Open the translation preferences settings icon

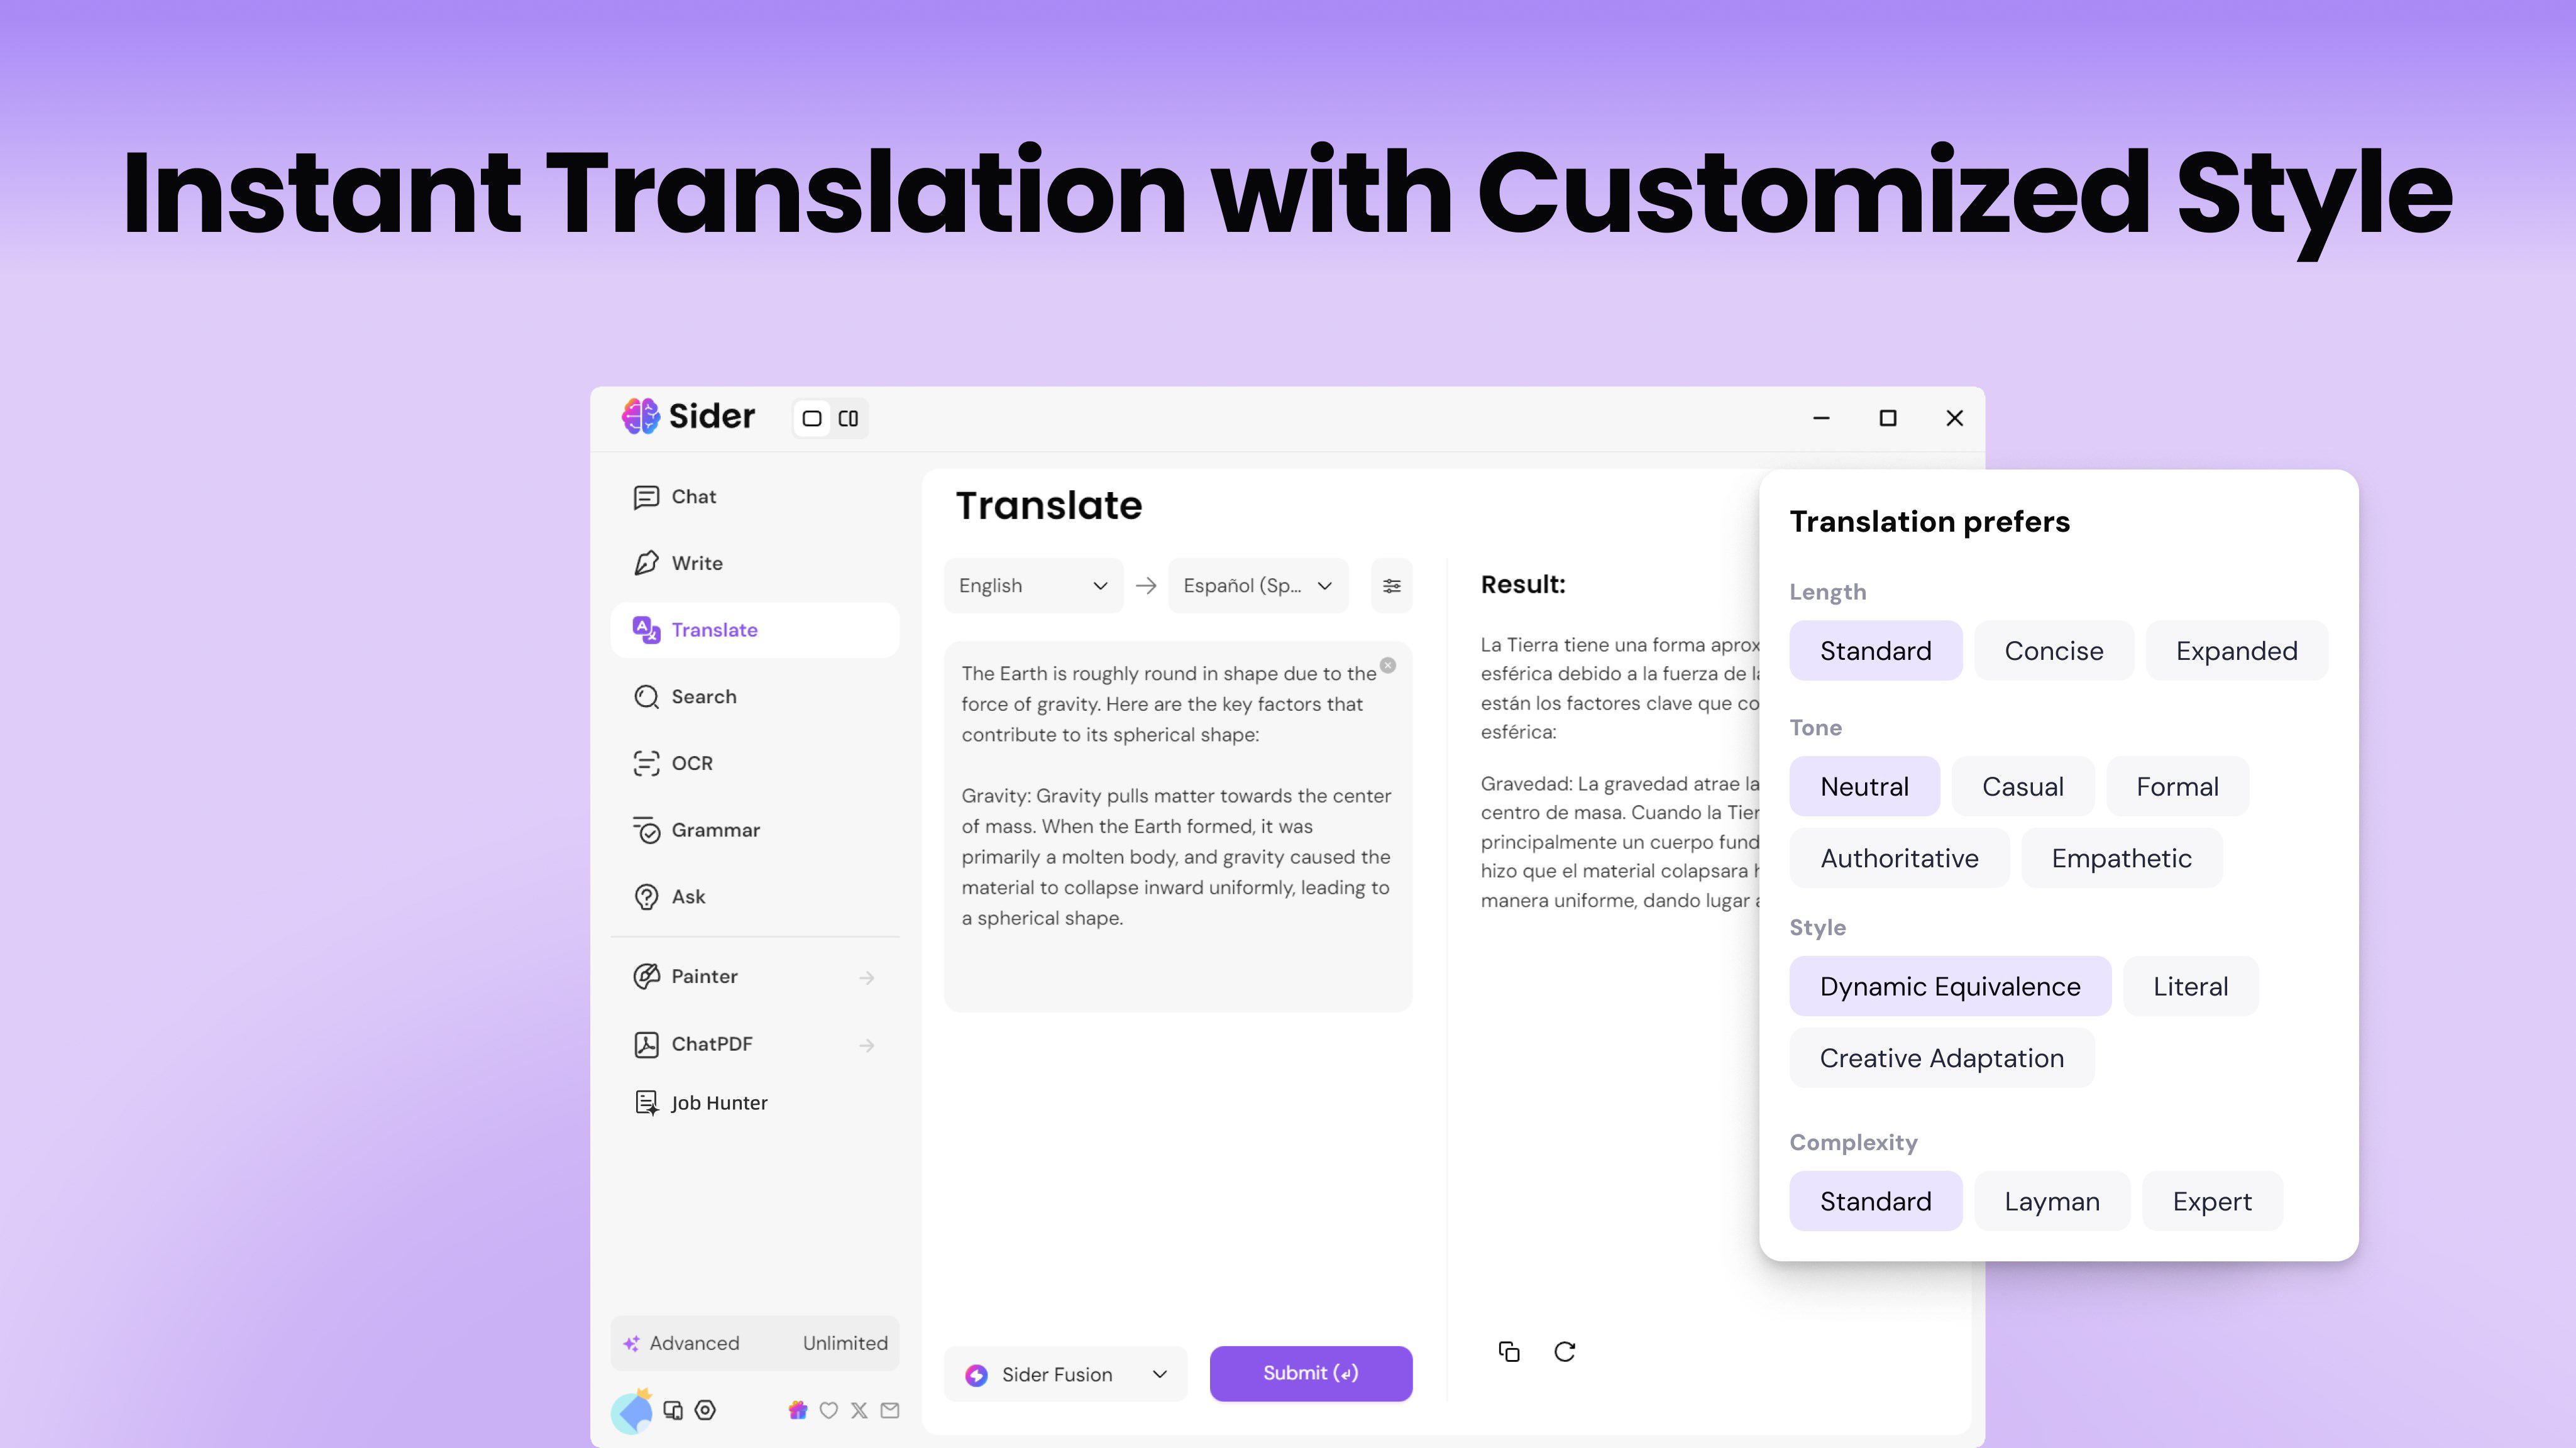pos(1391,586)
